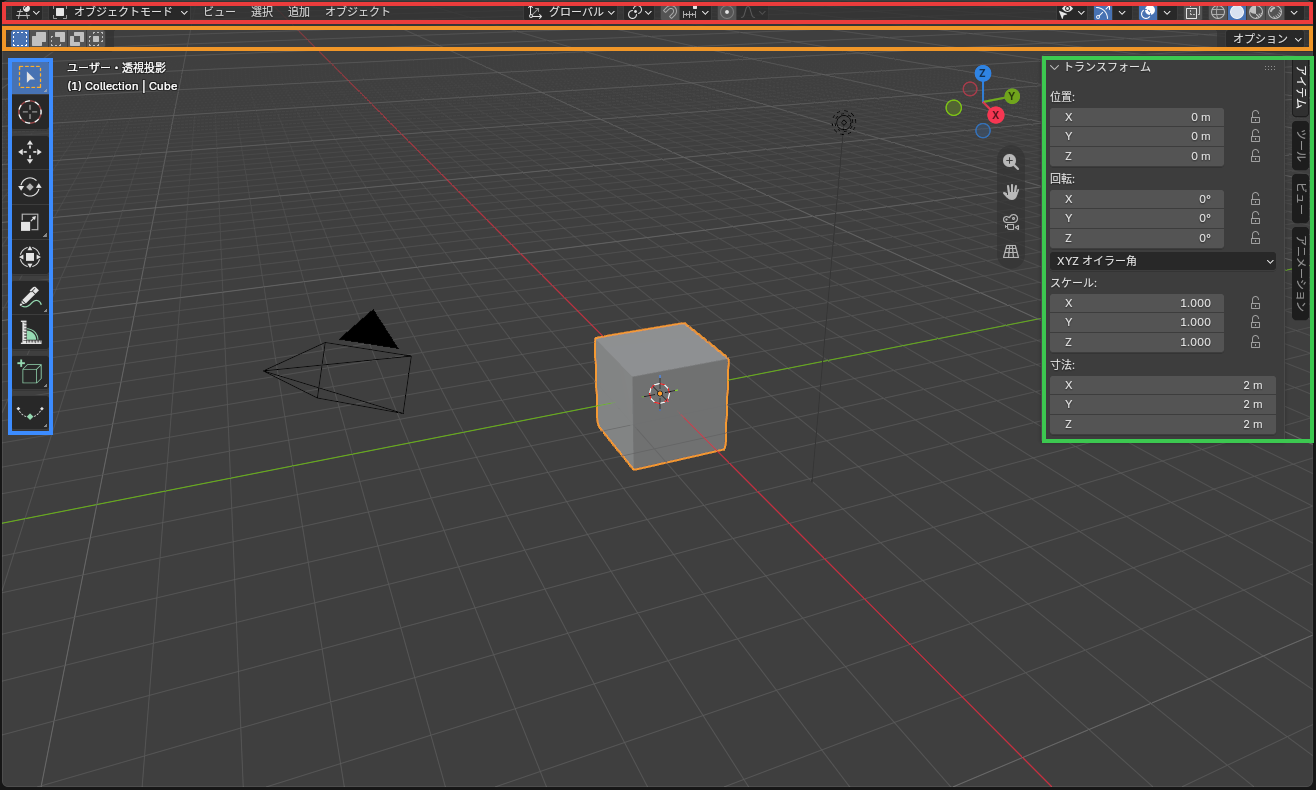Open the 追加 menu
The height and width of the screenshot is (790, 1316).
(299, 12)
